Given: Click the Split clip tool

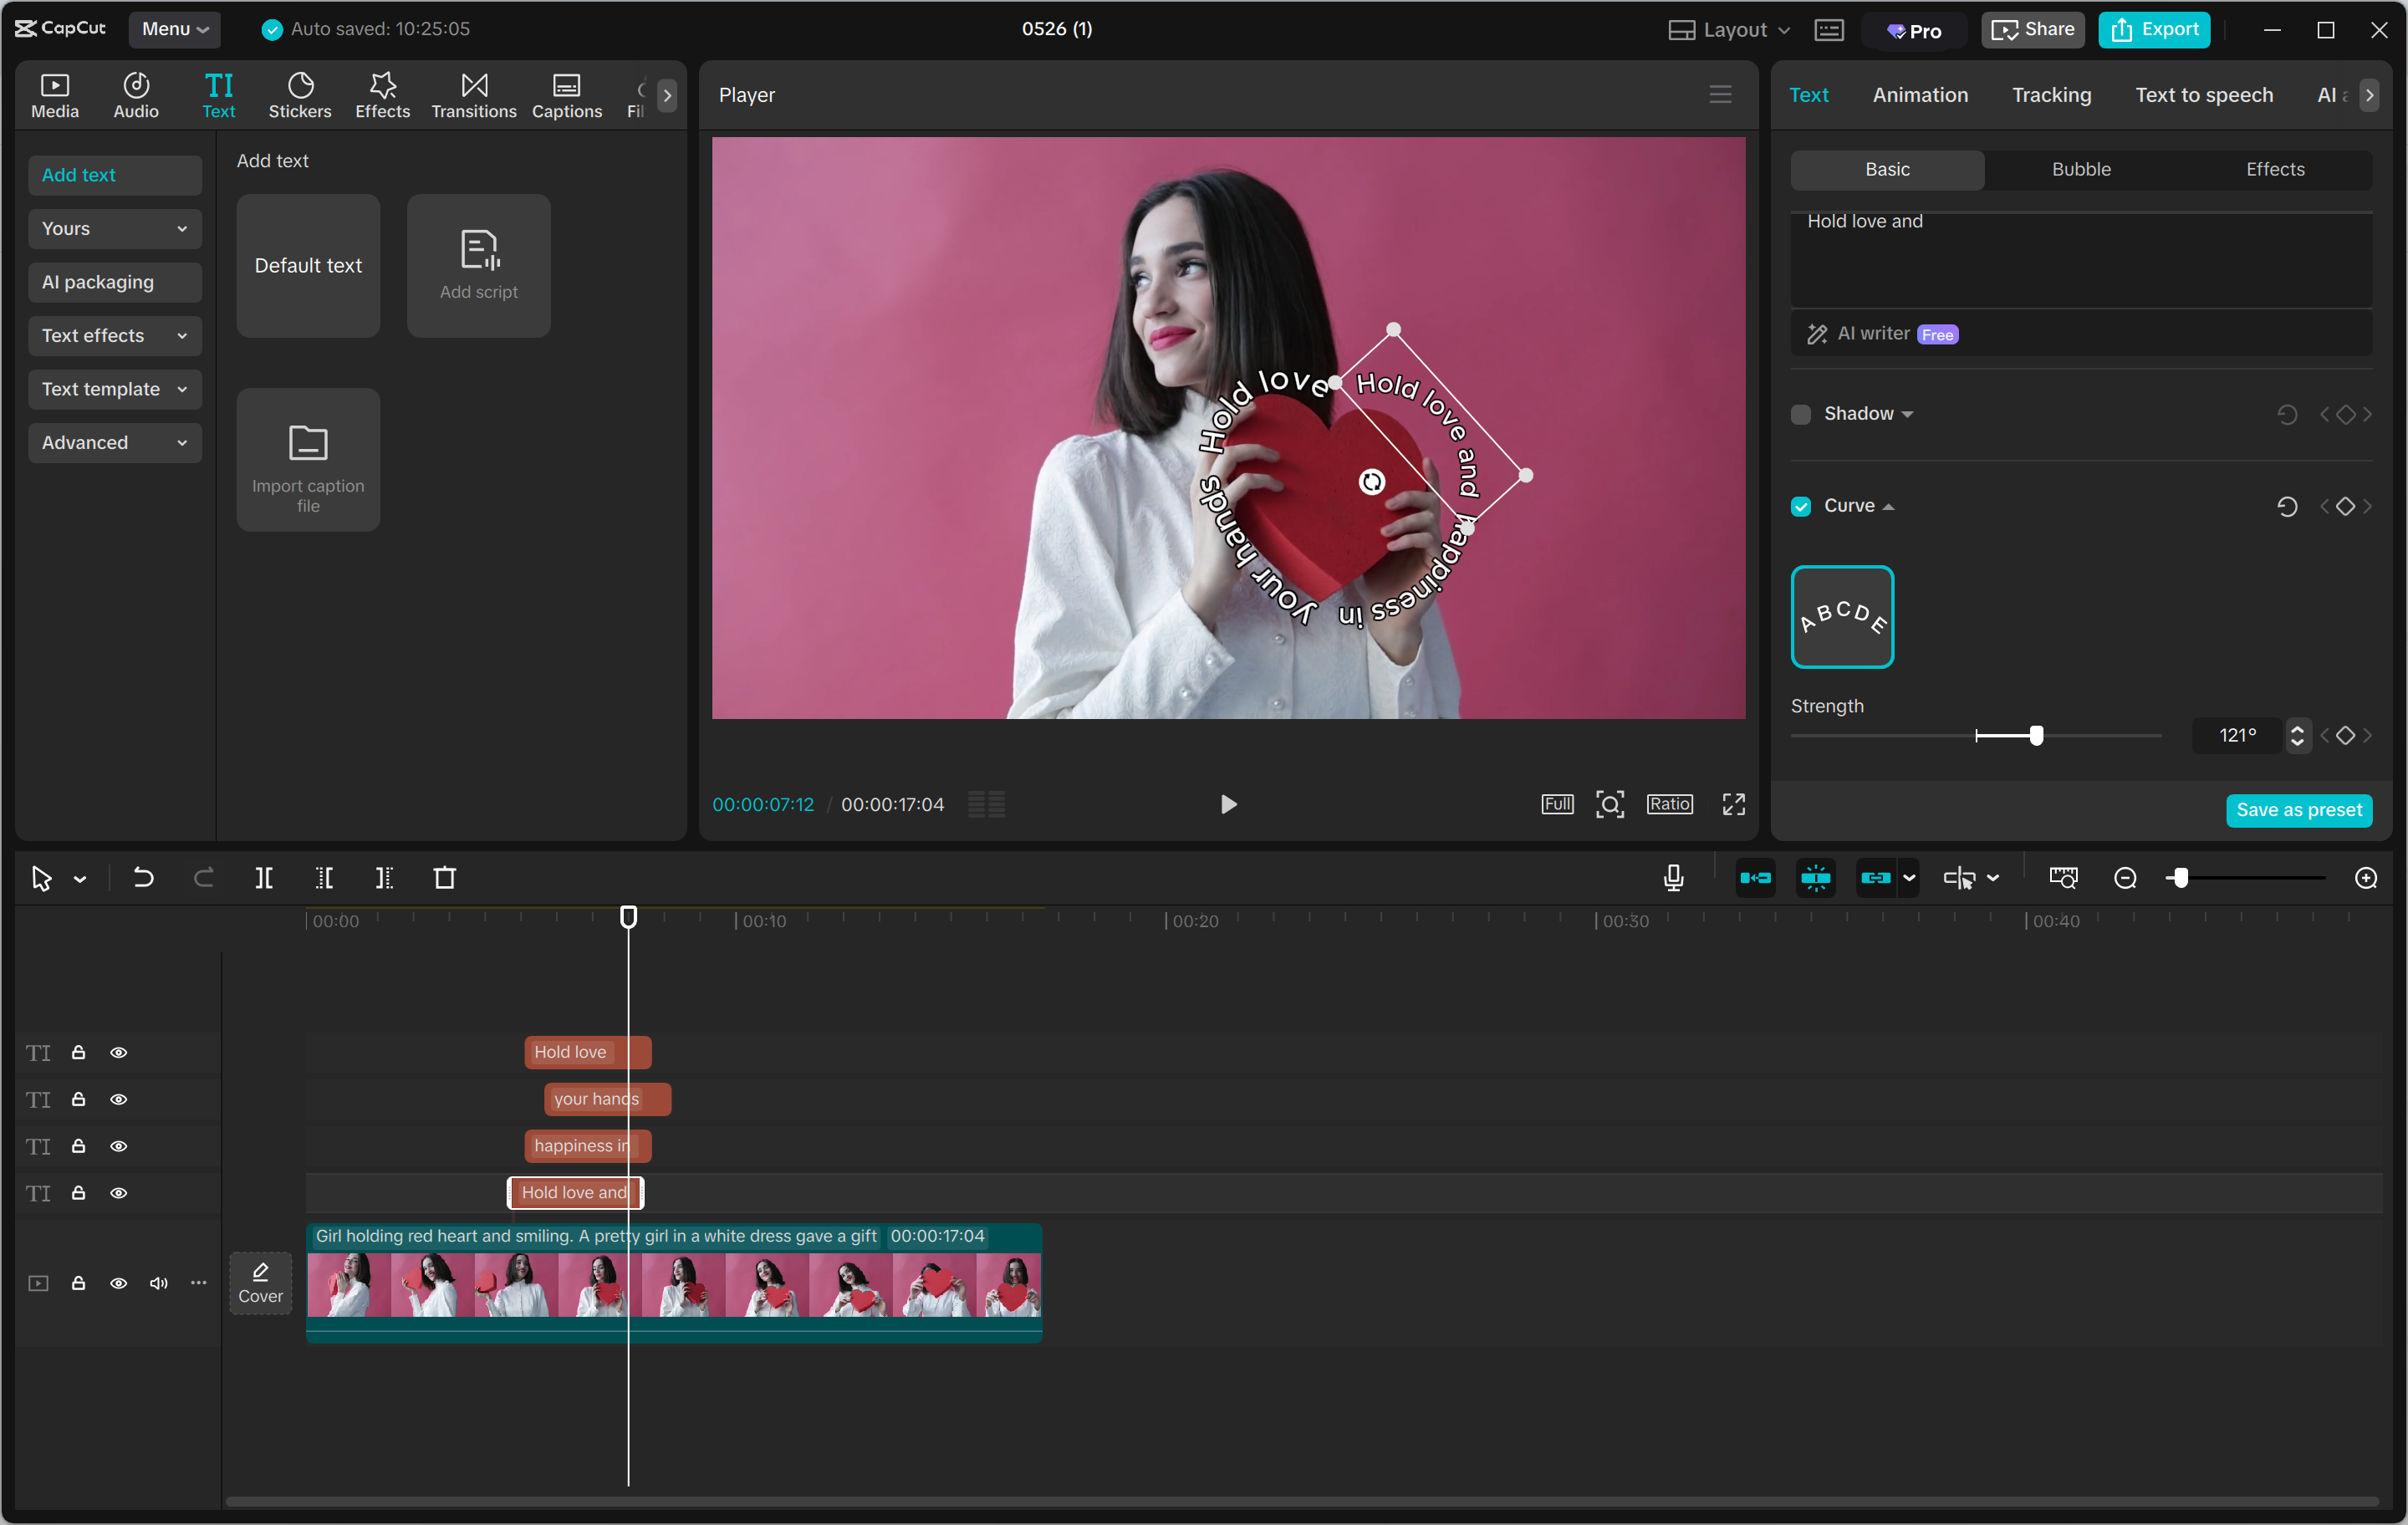Looking at the screenshot, I should (265, 877).
